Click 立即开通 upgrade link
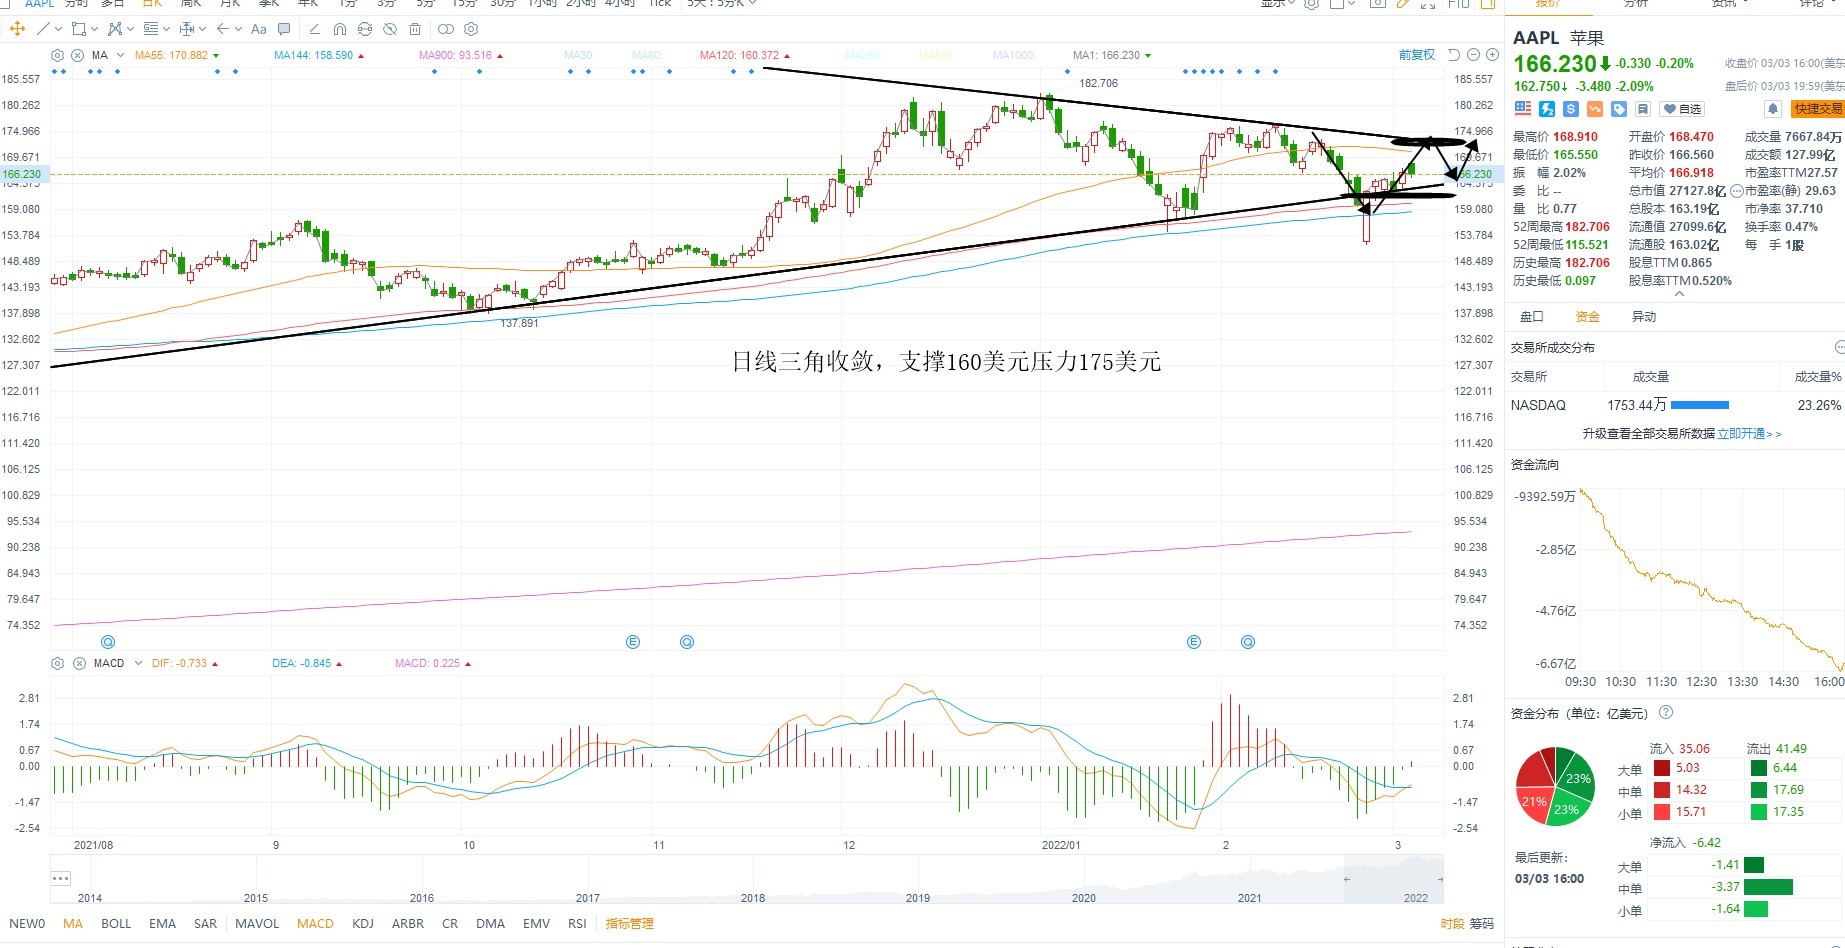This screenshot has width=1845, height=948. [x=1749, y=434]
